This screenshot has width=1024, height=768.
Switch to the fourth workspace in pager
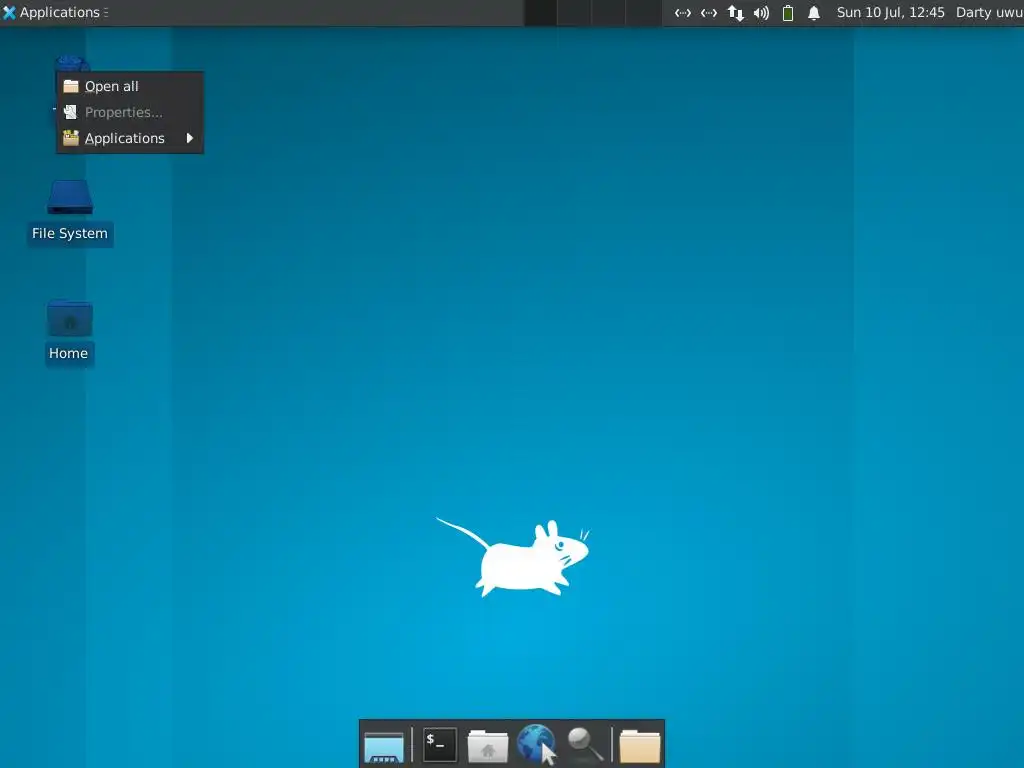coord(643,12)
